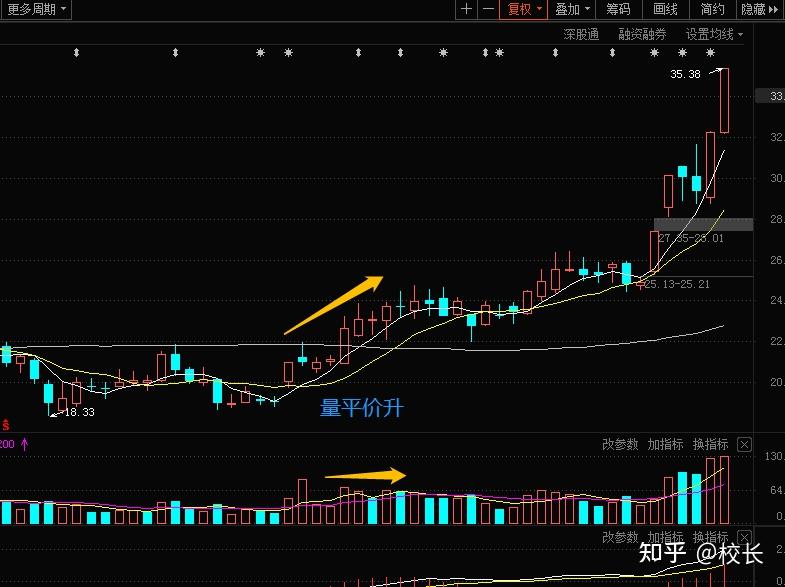Click the 35.38 high price label

coord(685,74)
